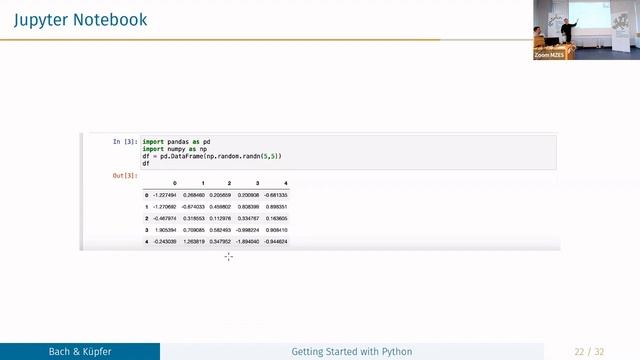Click the cell value 0.582493 in row 3
The width and height of the screenshot is (640, 360).
220,230
